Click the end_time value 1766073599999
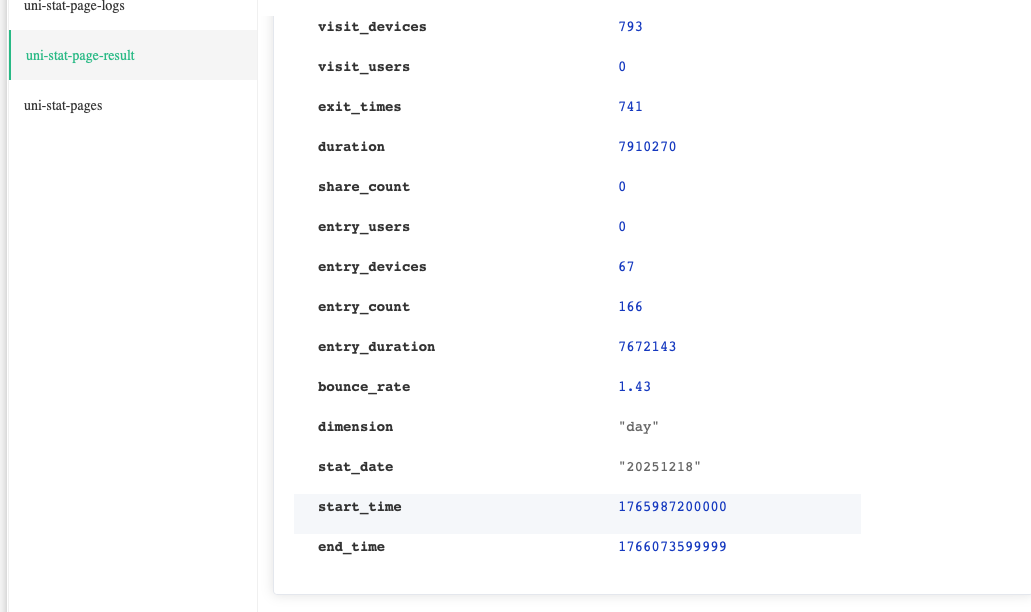Viewport: 1031px width, 612px height. tap(672, 547)
